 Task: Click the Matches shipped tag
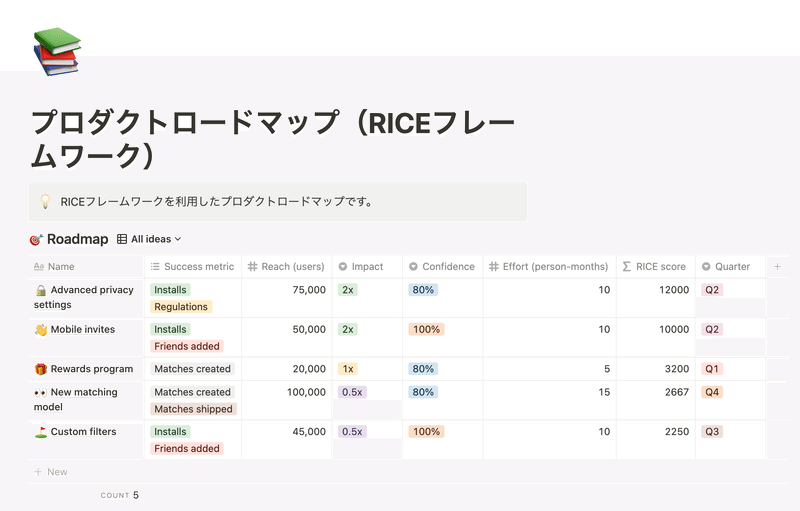(193, 409)
